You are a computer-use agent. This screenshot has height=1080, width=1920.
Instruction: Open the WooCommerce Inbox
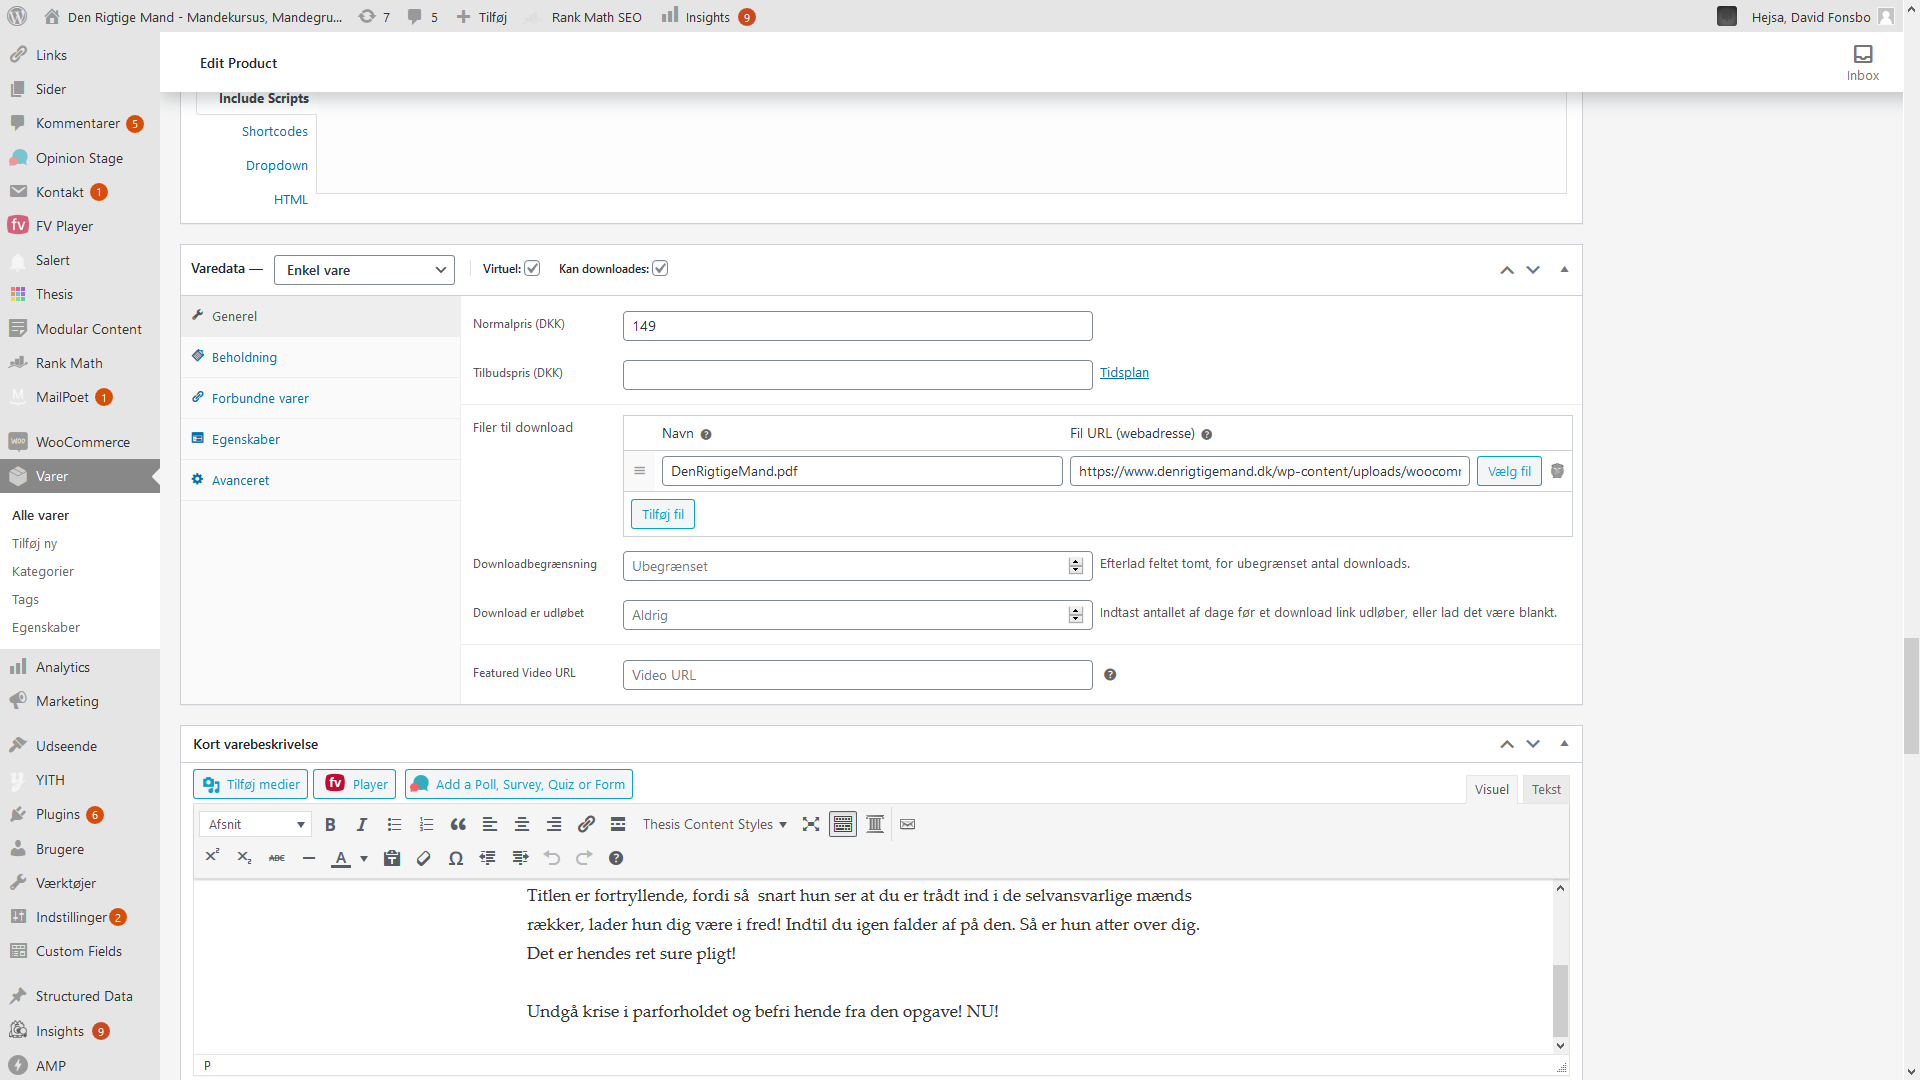pyautogui.click(x=1862, y=62)
